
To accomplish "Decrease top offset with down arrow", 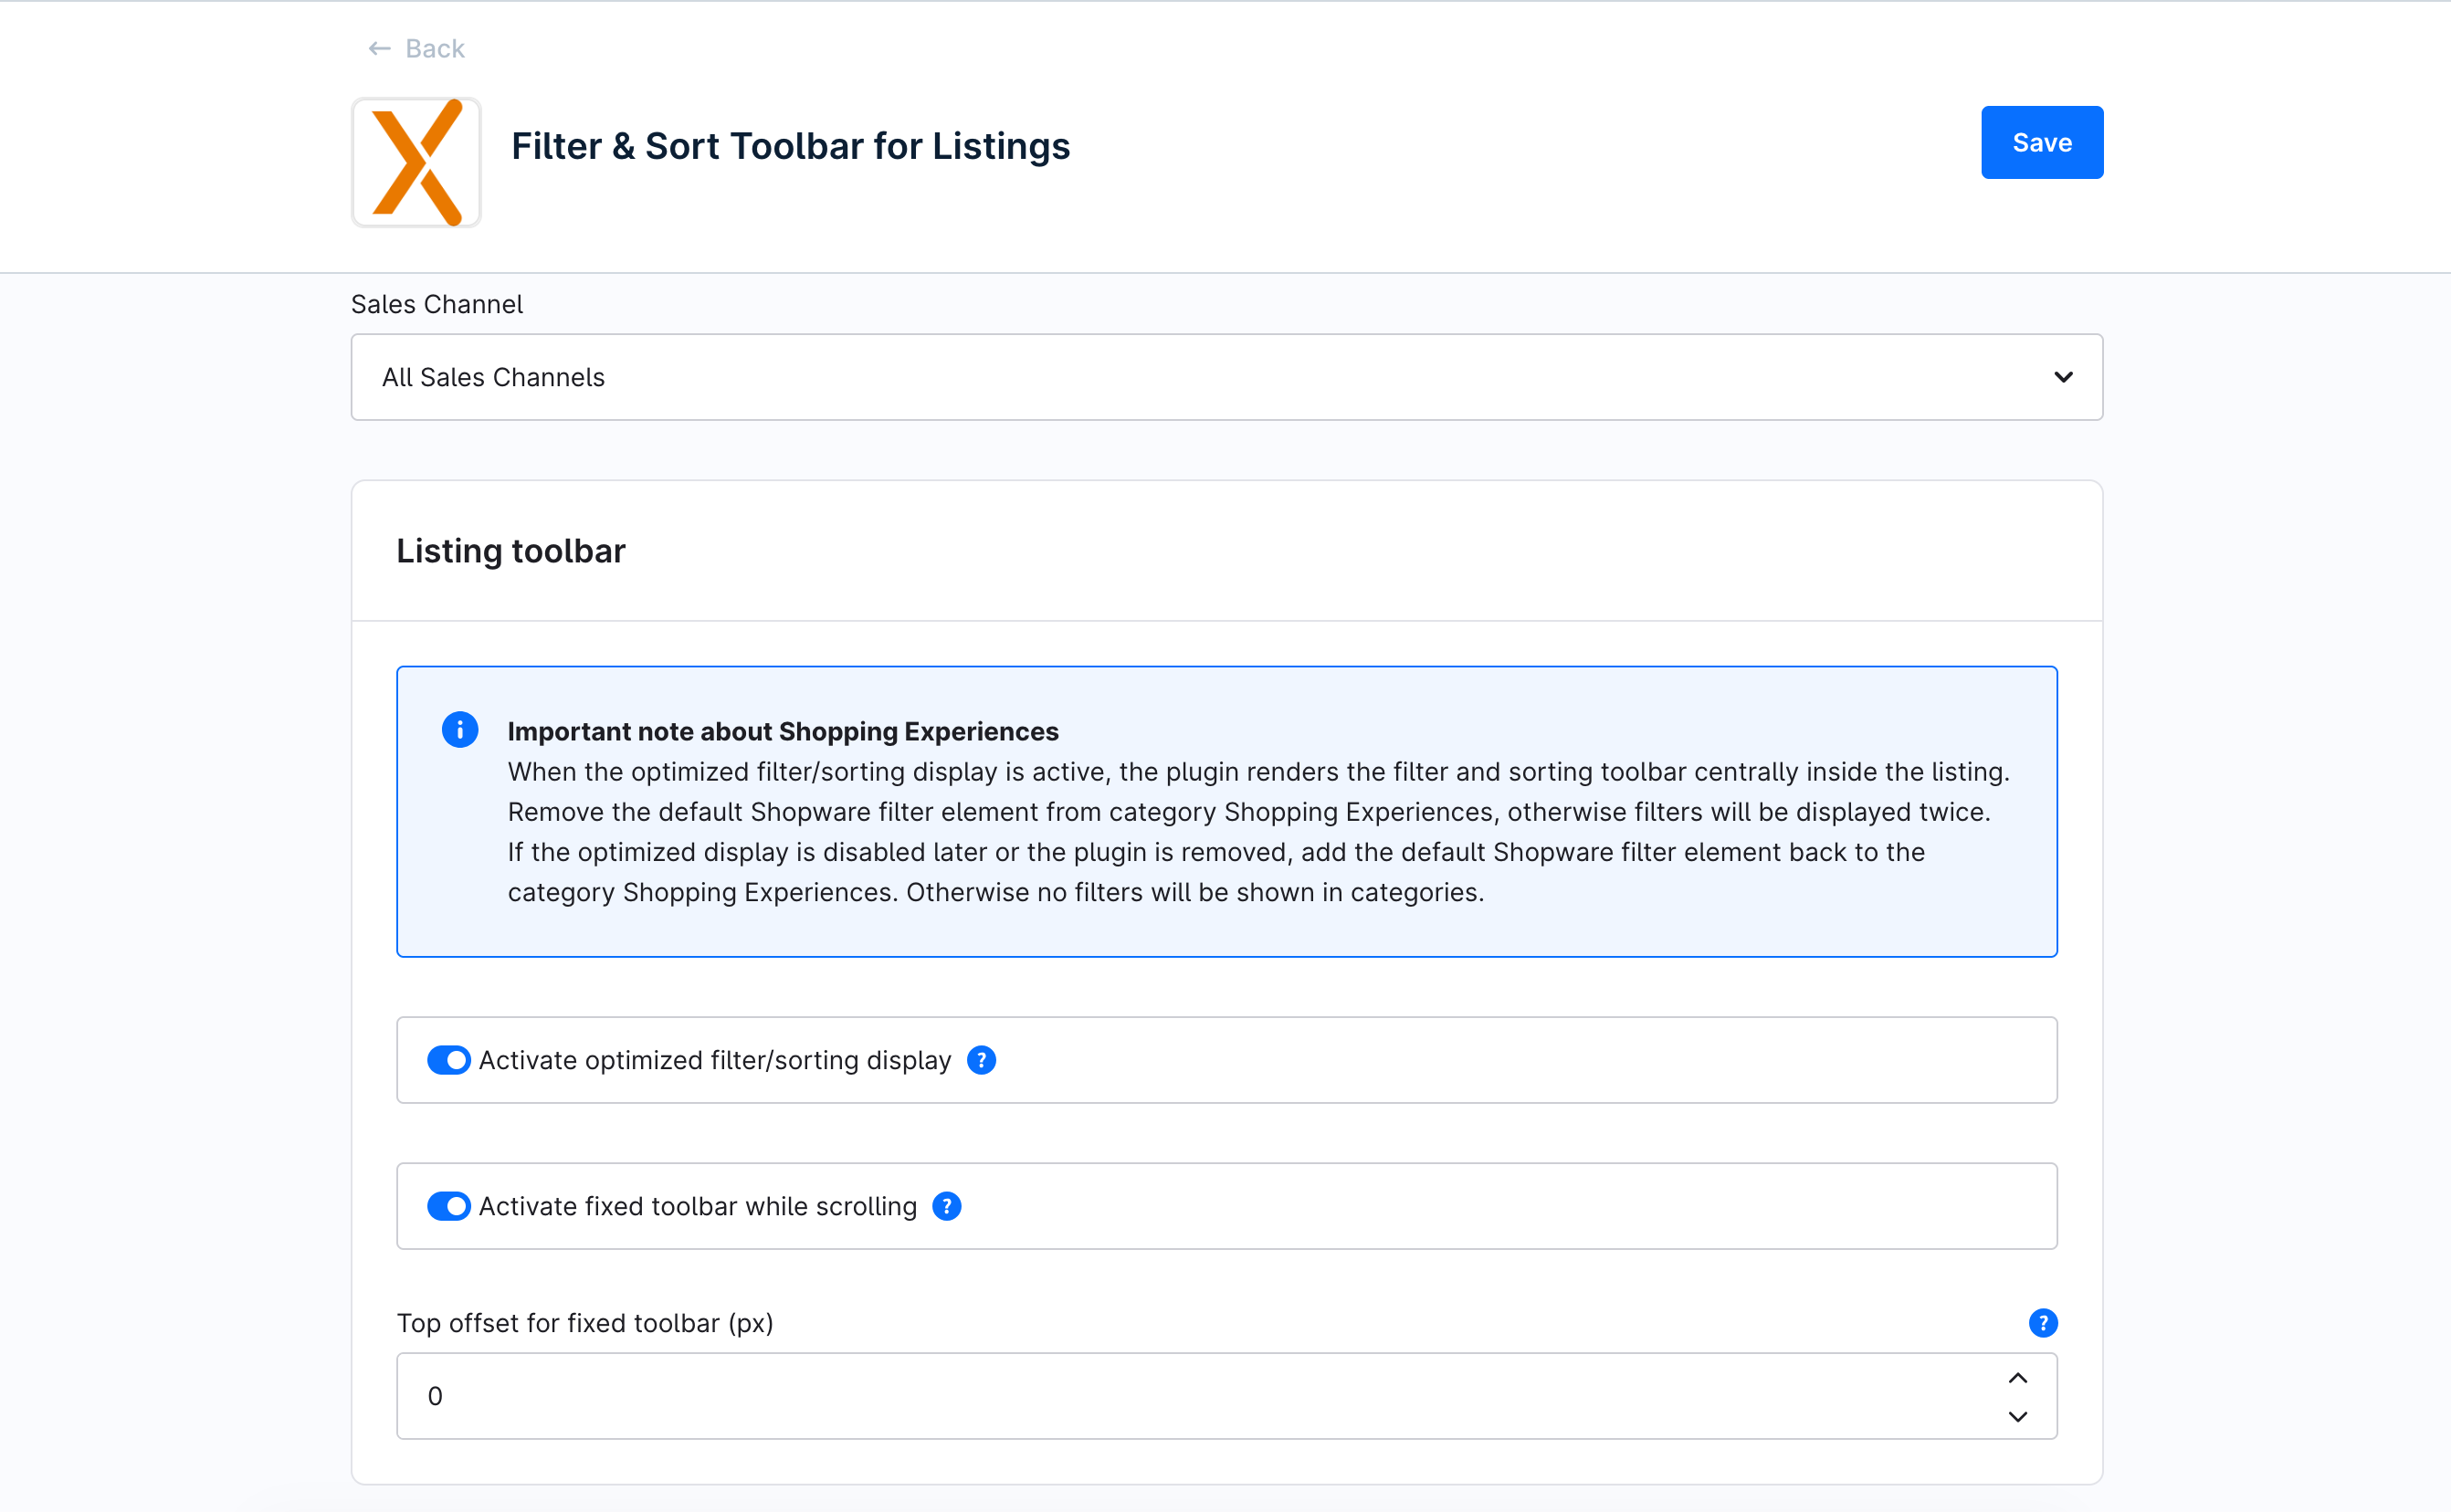I will [2017, 1416].
